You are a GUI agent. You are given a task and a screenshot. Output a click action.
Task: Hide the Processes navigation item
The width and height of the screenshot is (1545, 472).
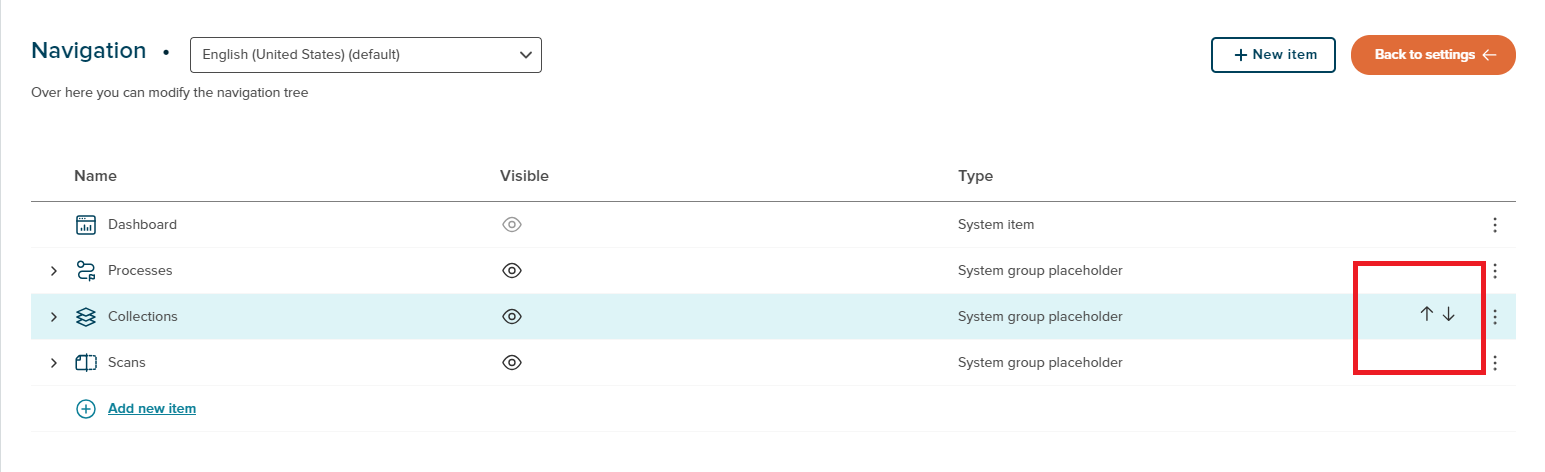[x=512, y=271]
